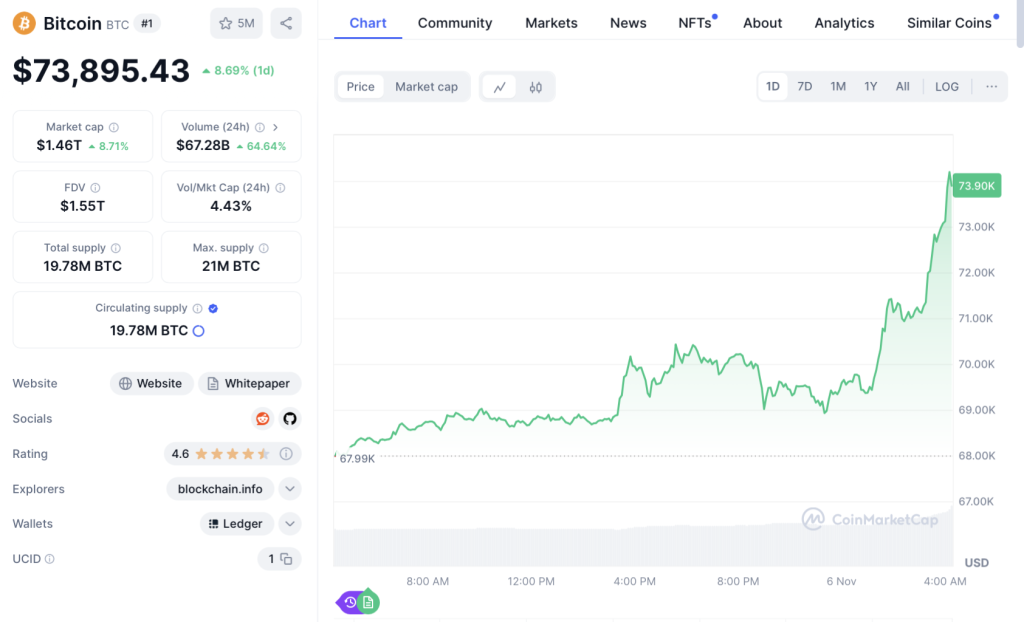
Task: Click the circulating supply progress ring icon
Action: coord(199,331)
